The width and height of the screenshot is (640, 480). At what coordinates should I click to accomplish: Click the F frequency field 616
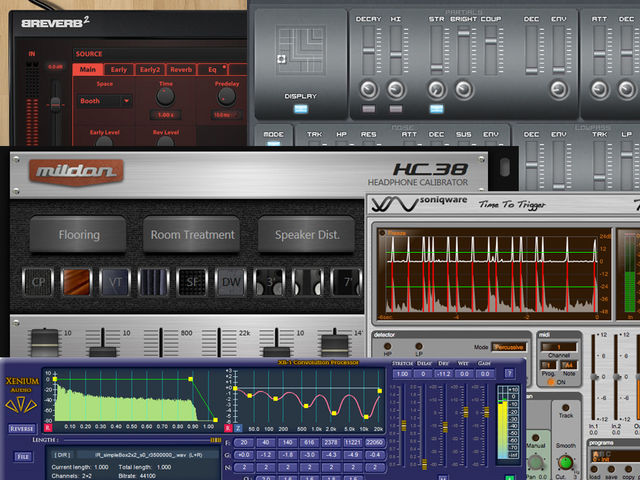pos(309,442)
